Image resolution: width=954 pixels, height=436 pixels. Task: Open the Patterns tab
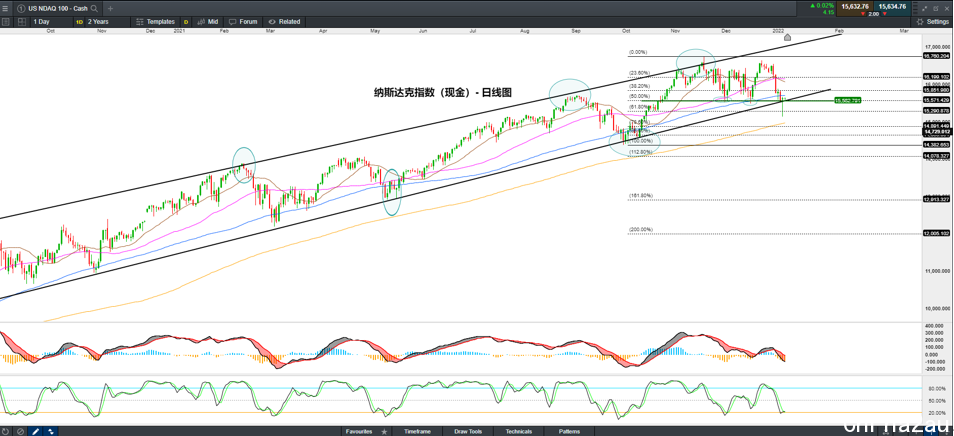(x=569, y=431)
